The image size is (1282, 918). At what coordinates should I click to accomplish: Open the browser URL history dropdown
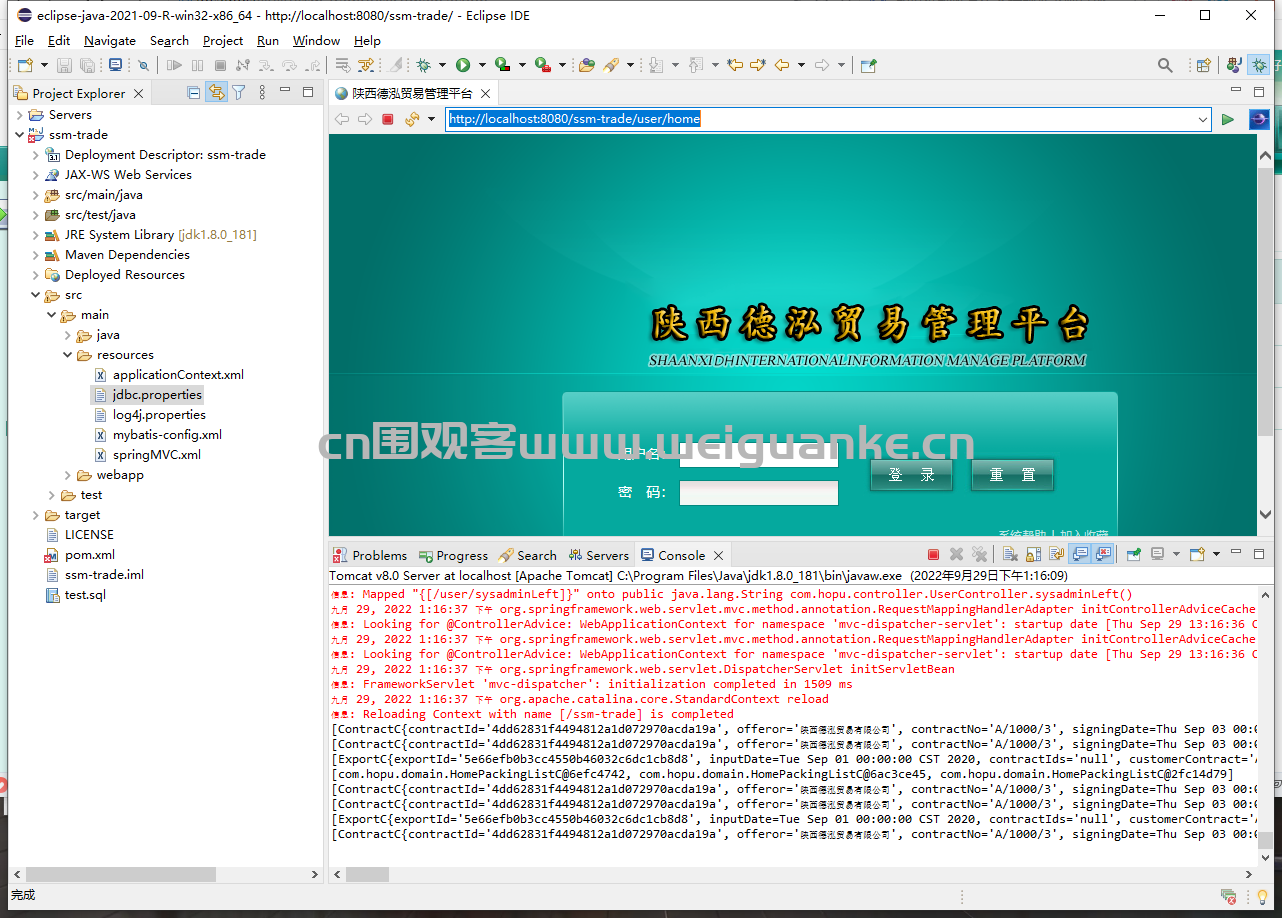pyautogui.click(x=1203, y=119)
